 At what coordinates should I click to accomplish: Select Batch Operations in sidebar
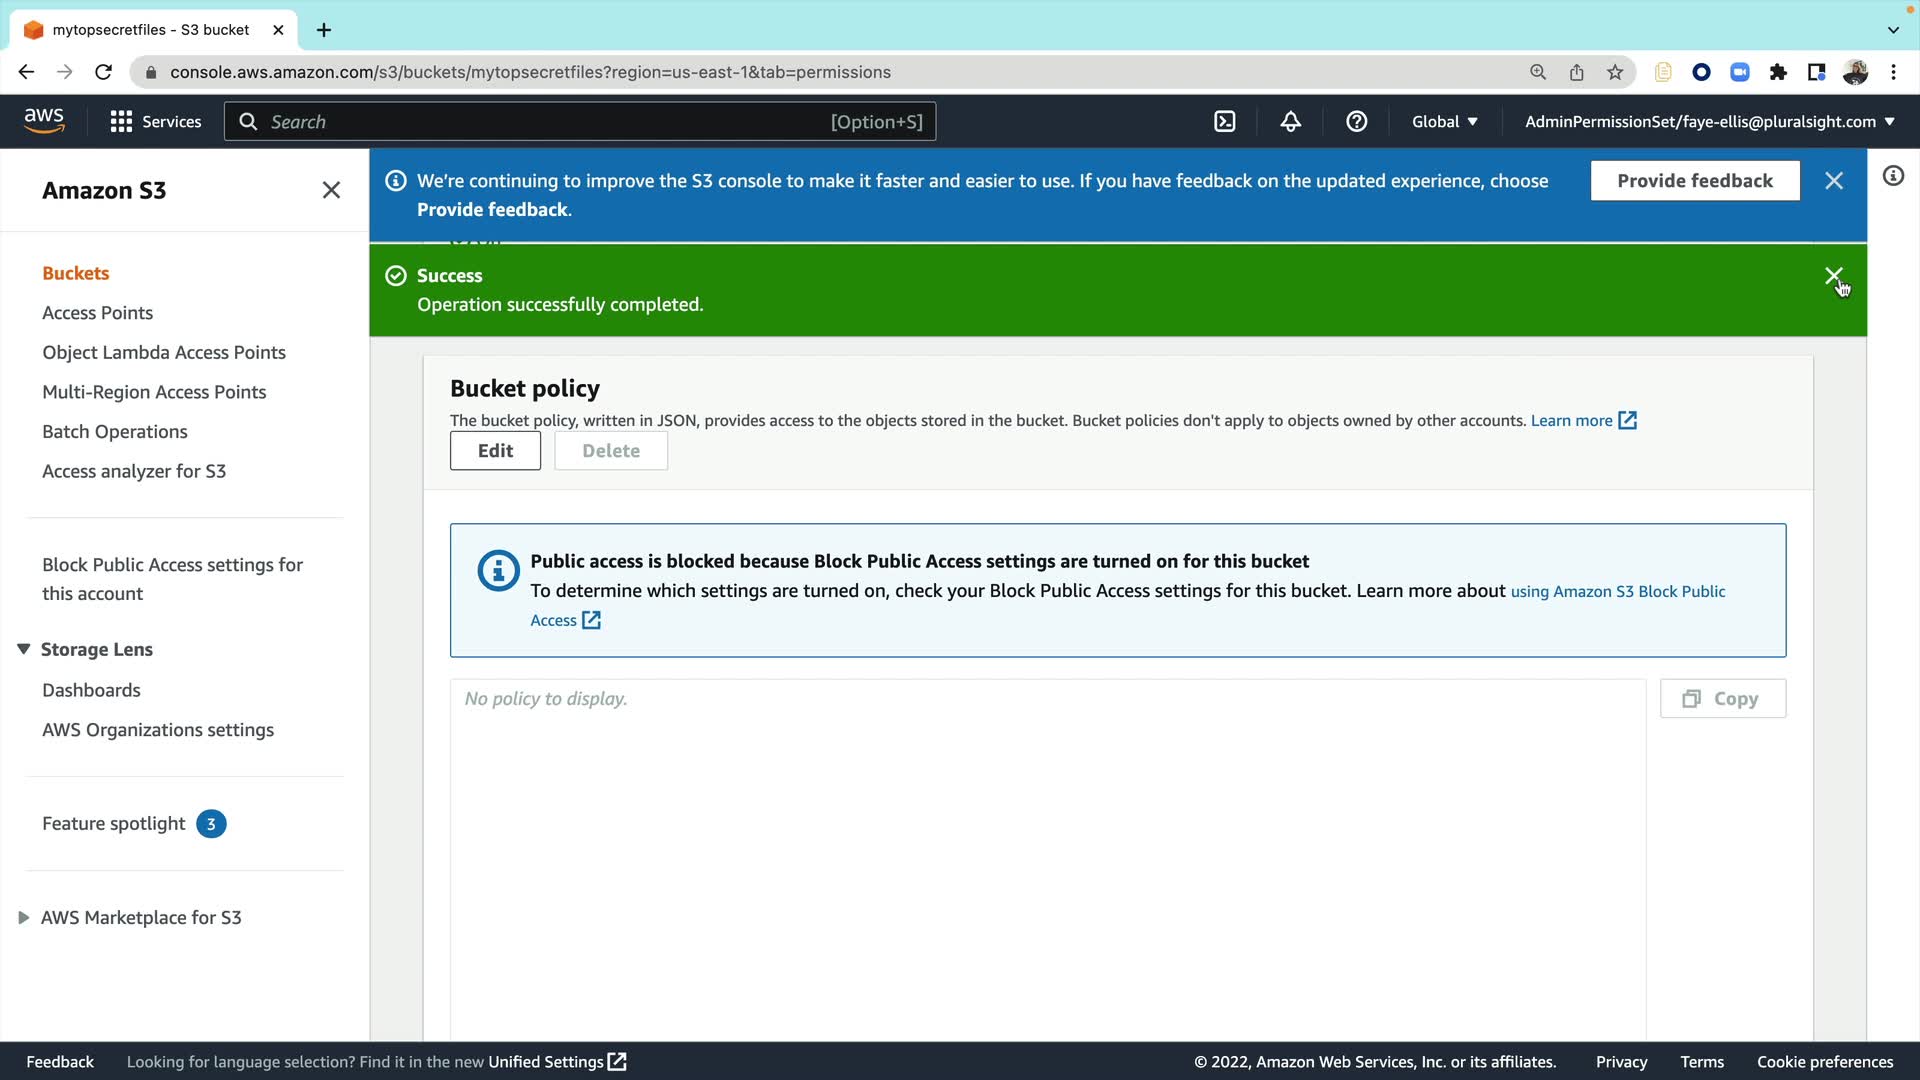[114, 432]
